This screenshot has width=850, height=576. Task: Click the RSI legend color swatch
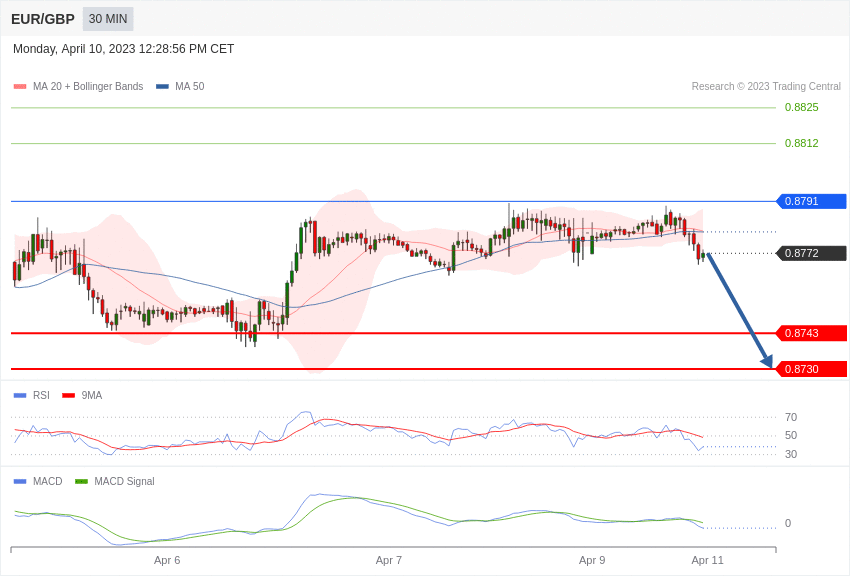tap(20, 396)
